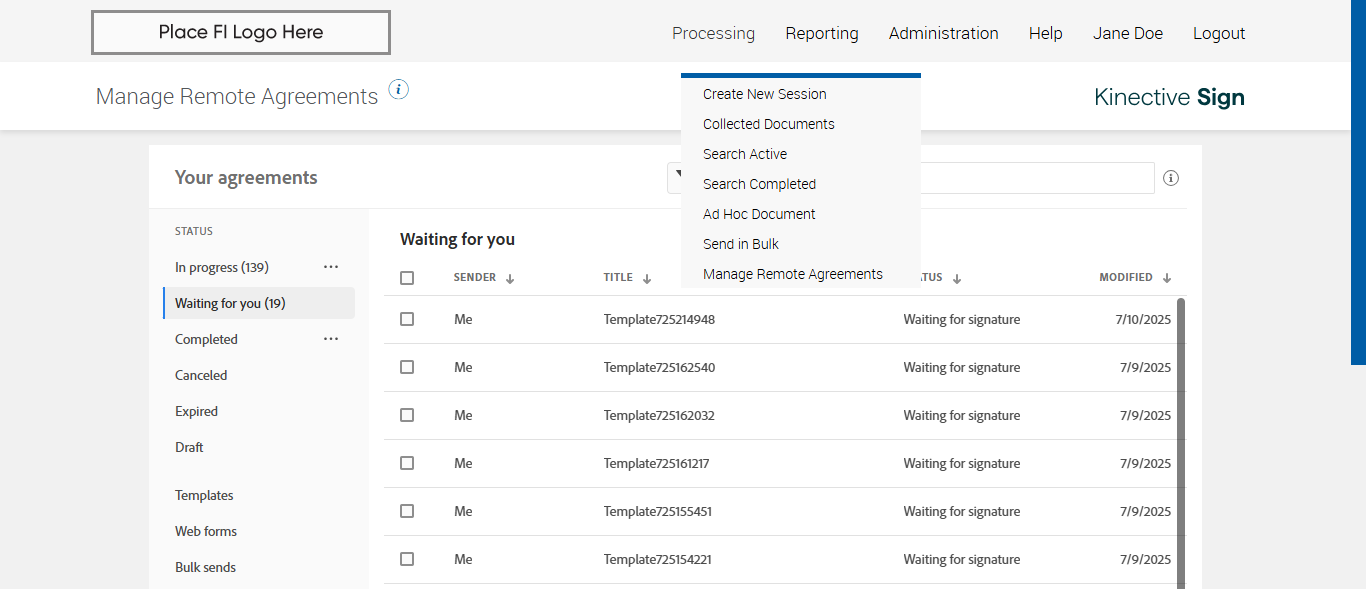Click the agreements list vertical scrollbar
This screenshot has height=589, width=1366.
point(1181,440)
